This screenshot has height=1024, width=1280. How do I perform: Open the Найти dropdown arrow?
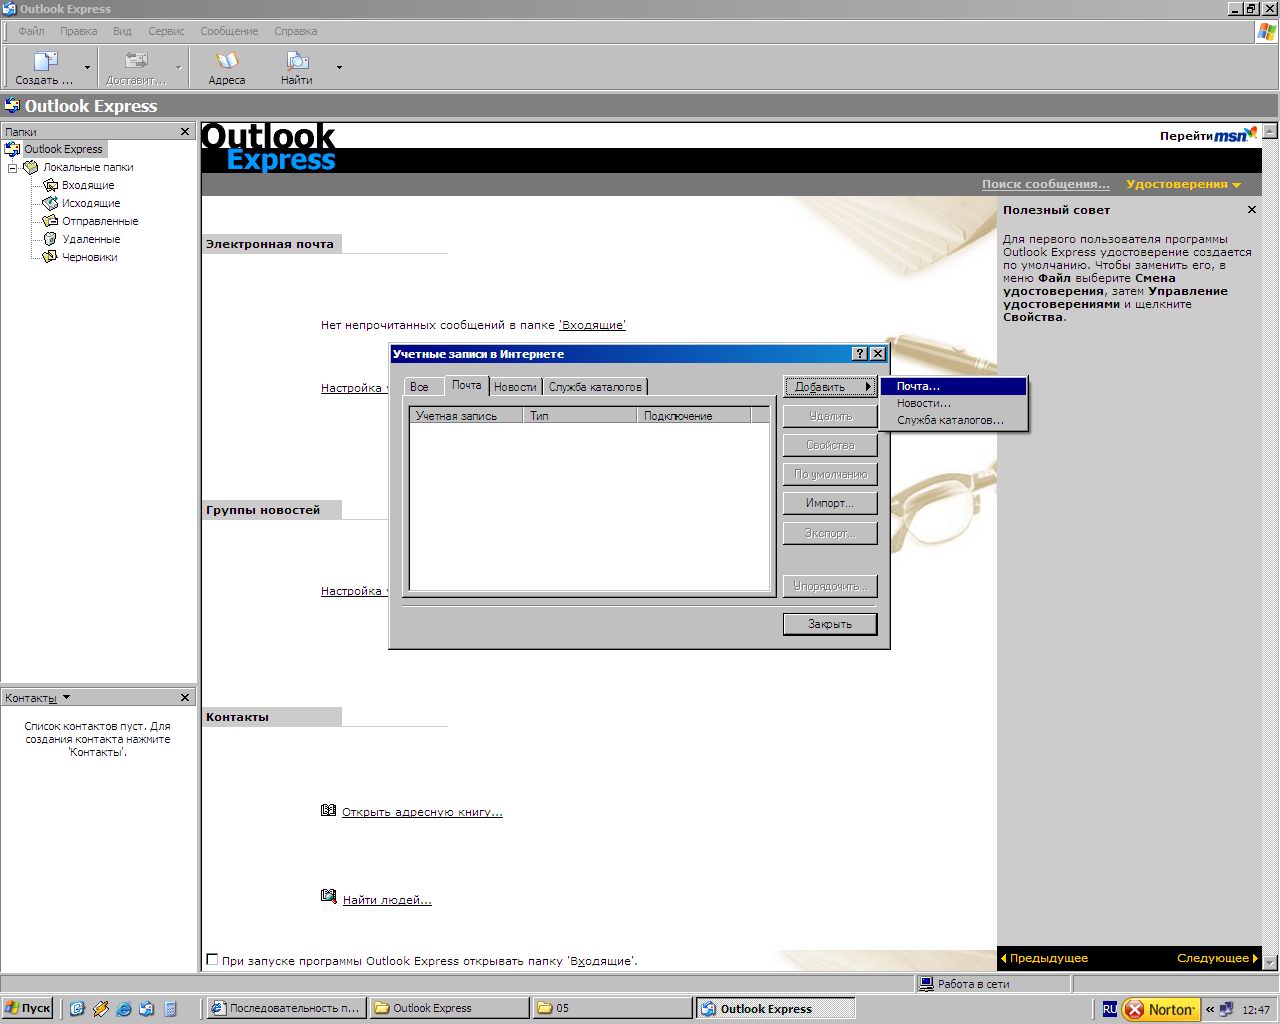pos(339,68)
